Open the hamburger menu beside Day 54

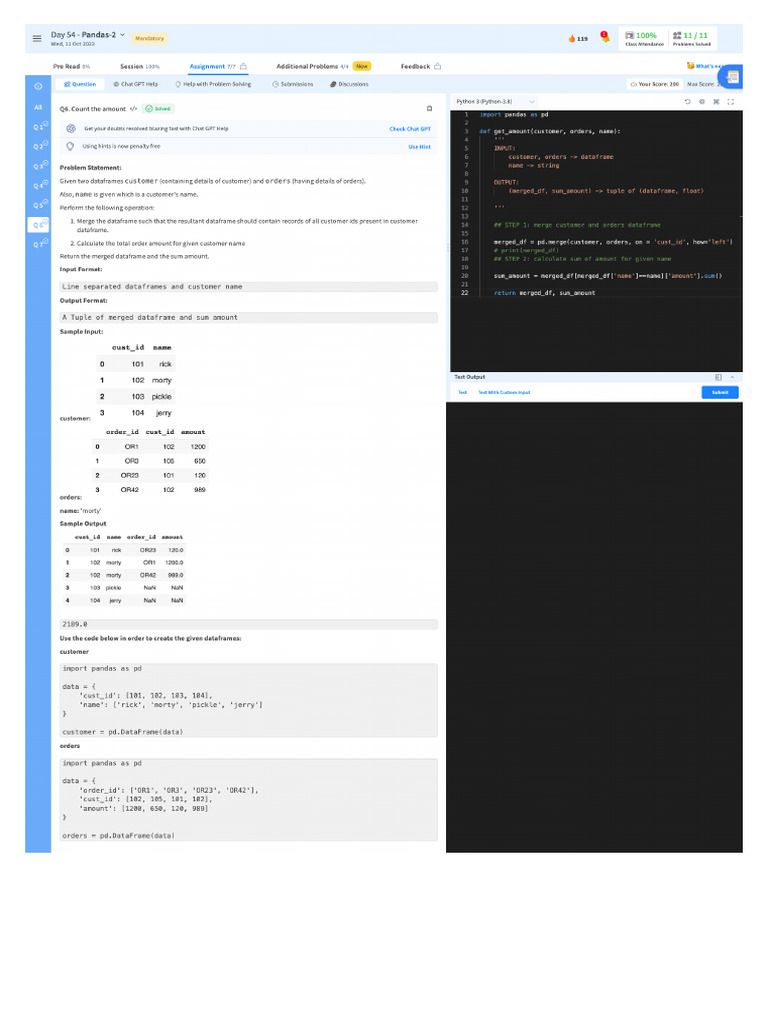pyautogui.click(x=37, y=39)
